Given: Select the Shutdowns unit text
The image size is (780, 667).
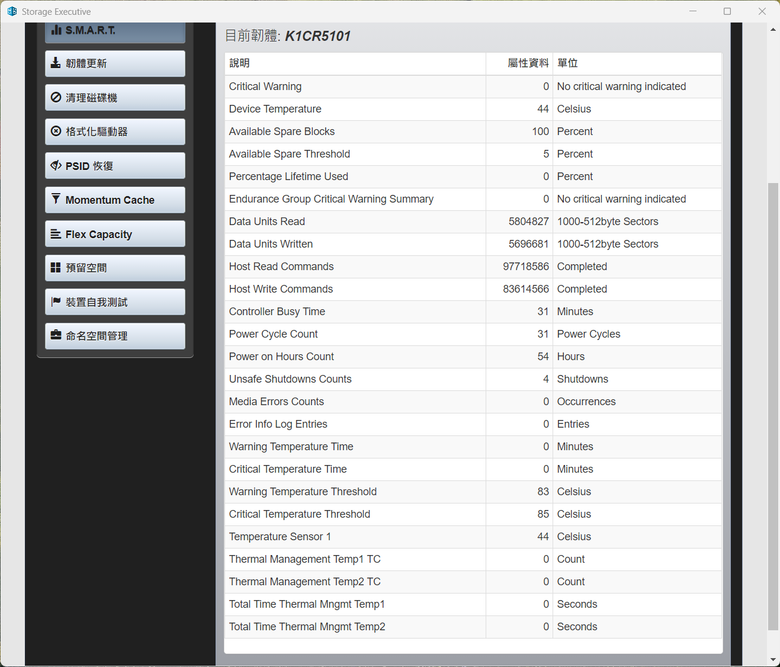Looking at the screenshot, I should [x=583, y=379].
